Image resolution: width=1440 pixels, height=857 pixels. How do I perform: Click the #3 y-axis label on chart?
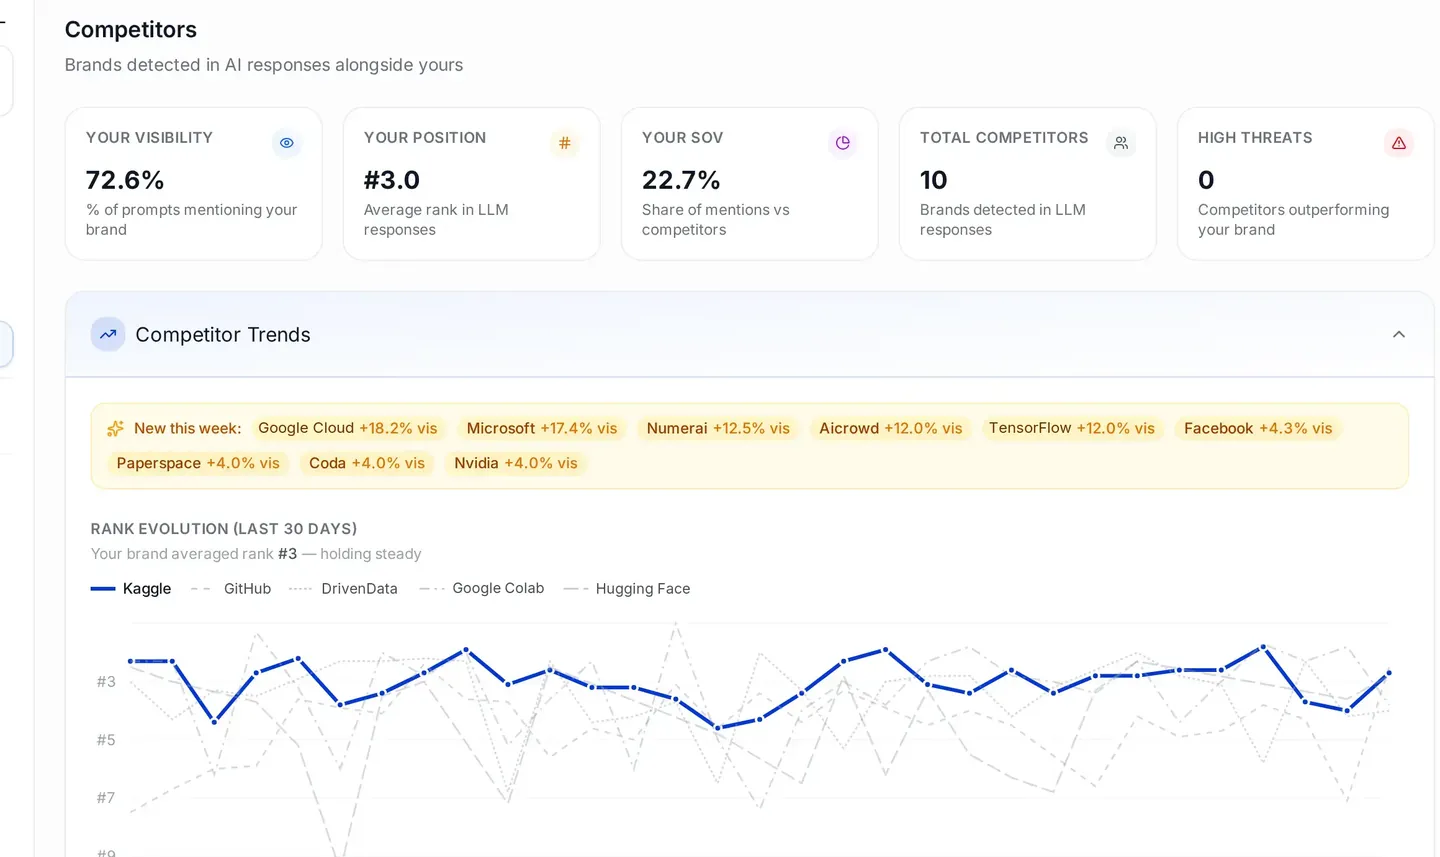106,682
